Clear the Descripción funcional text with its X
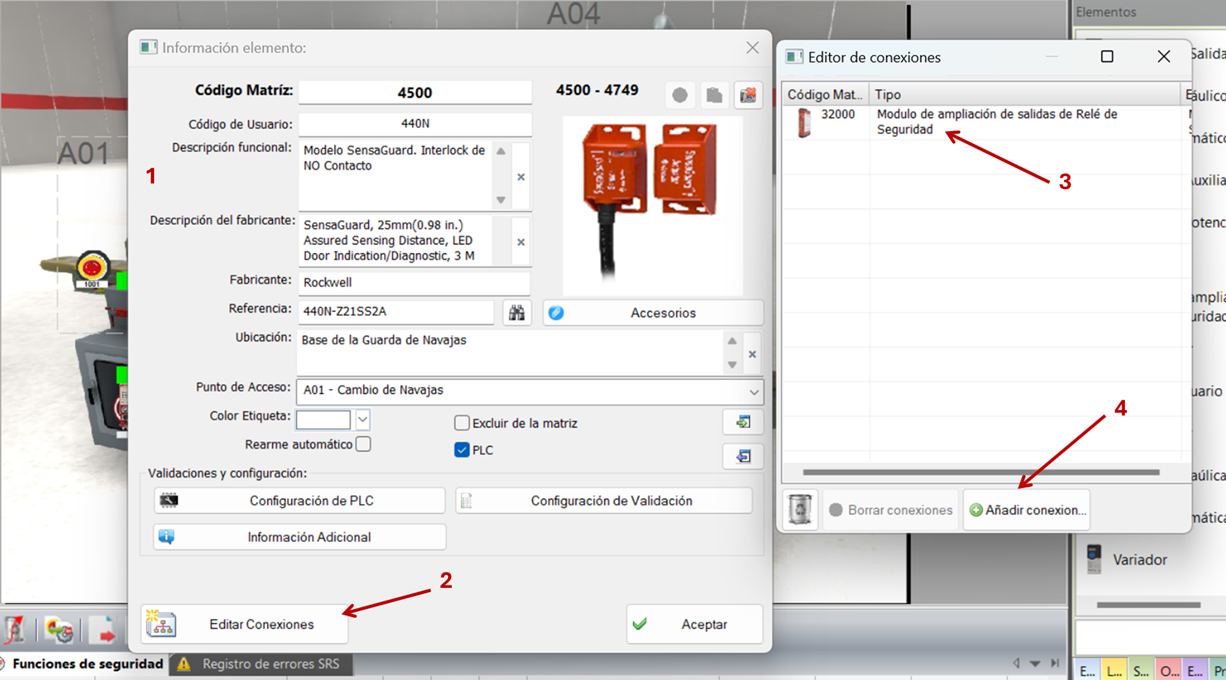Screen dimensions: 1226x680 coord(520,177)
